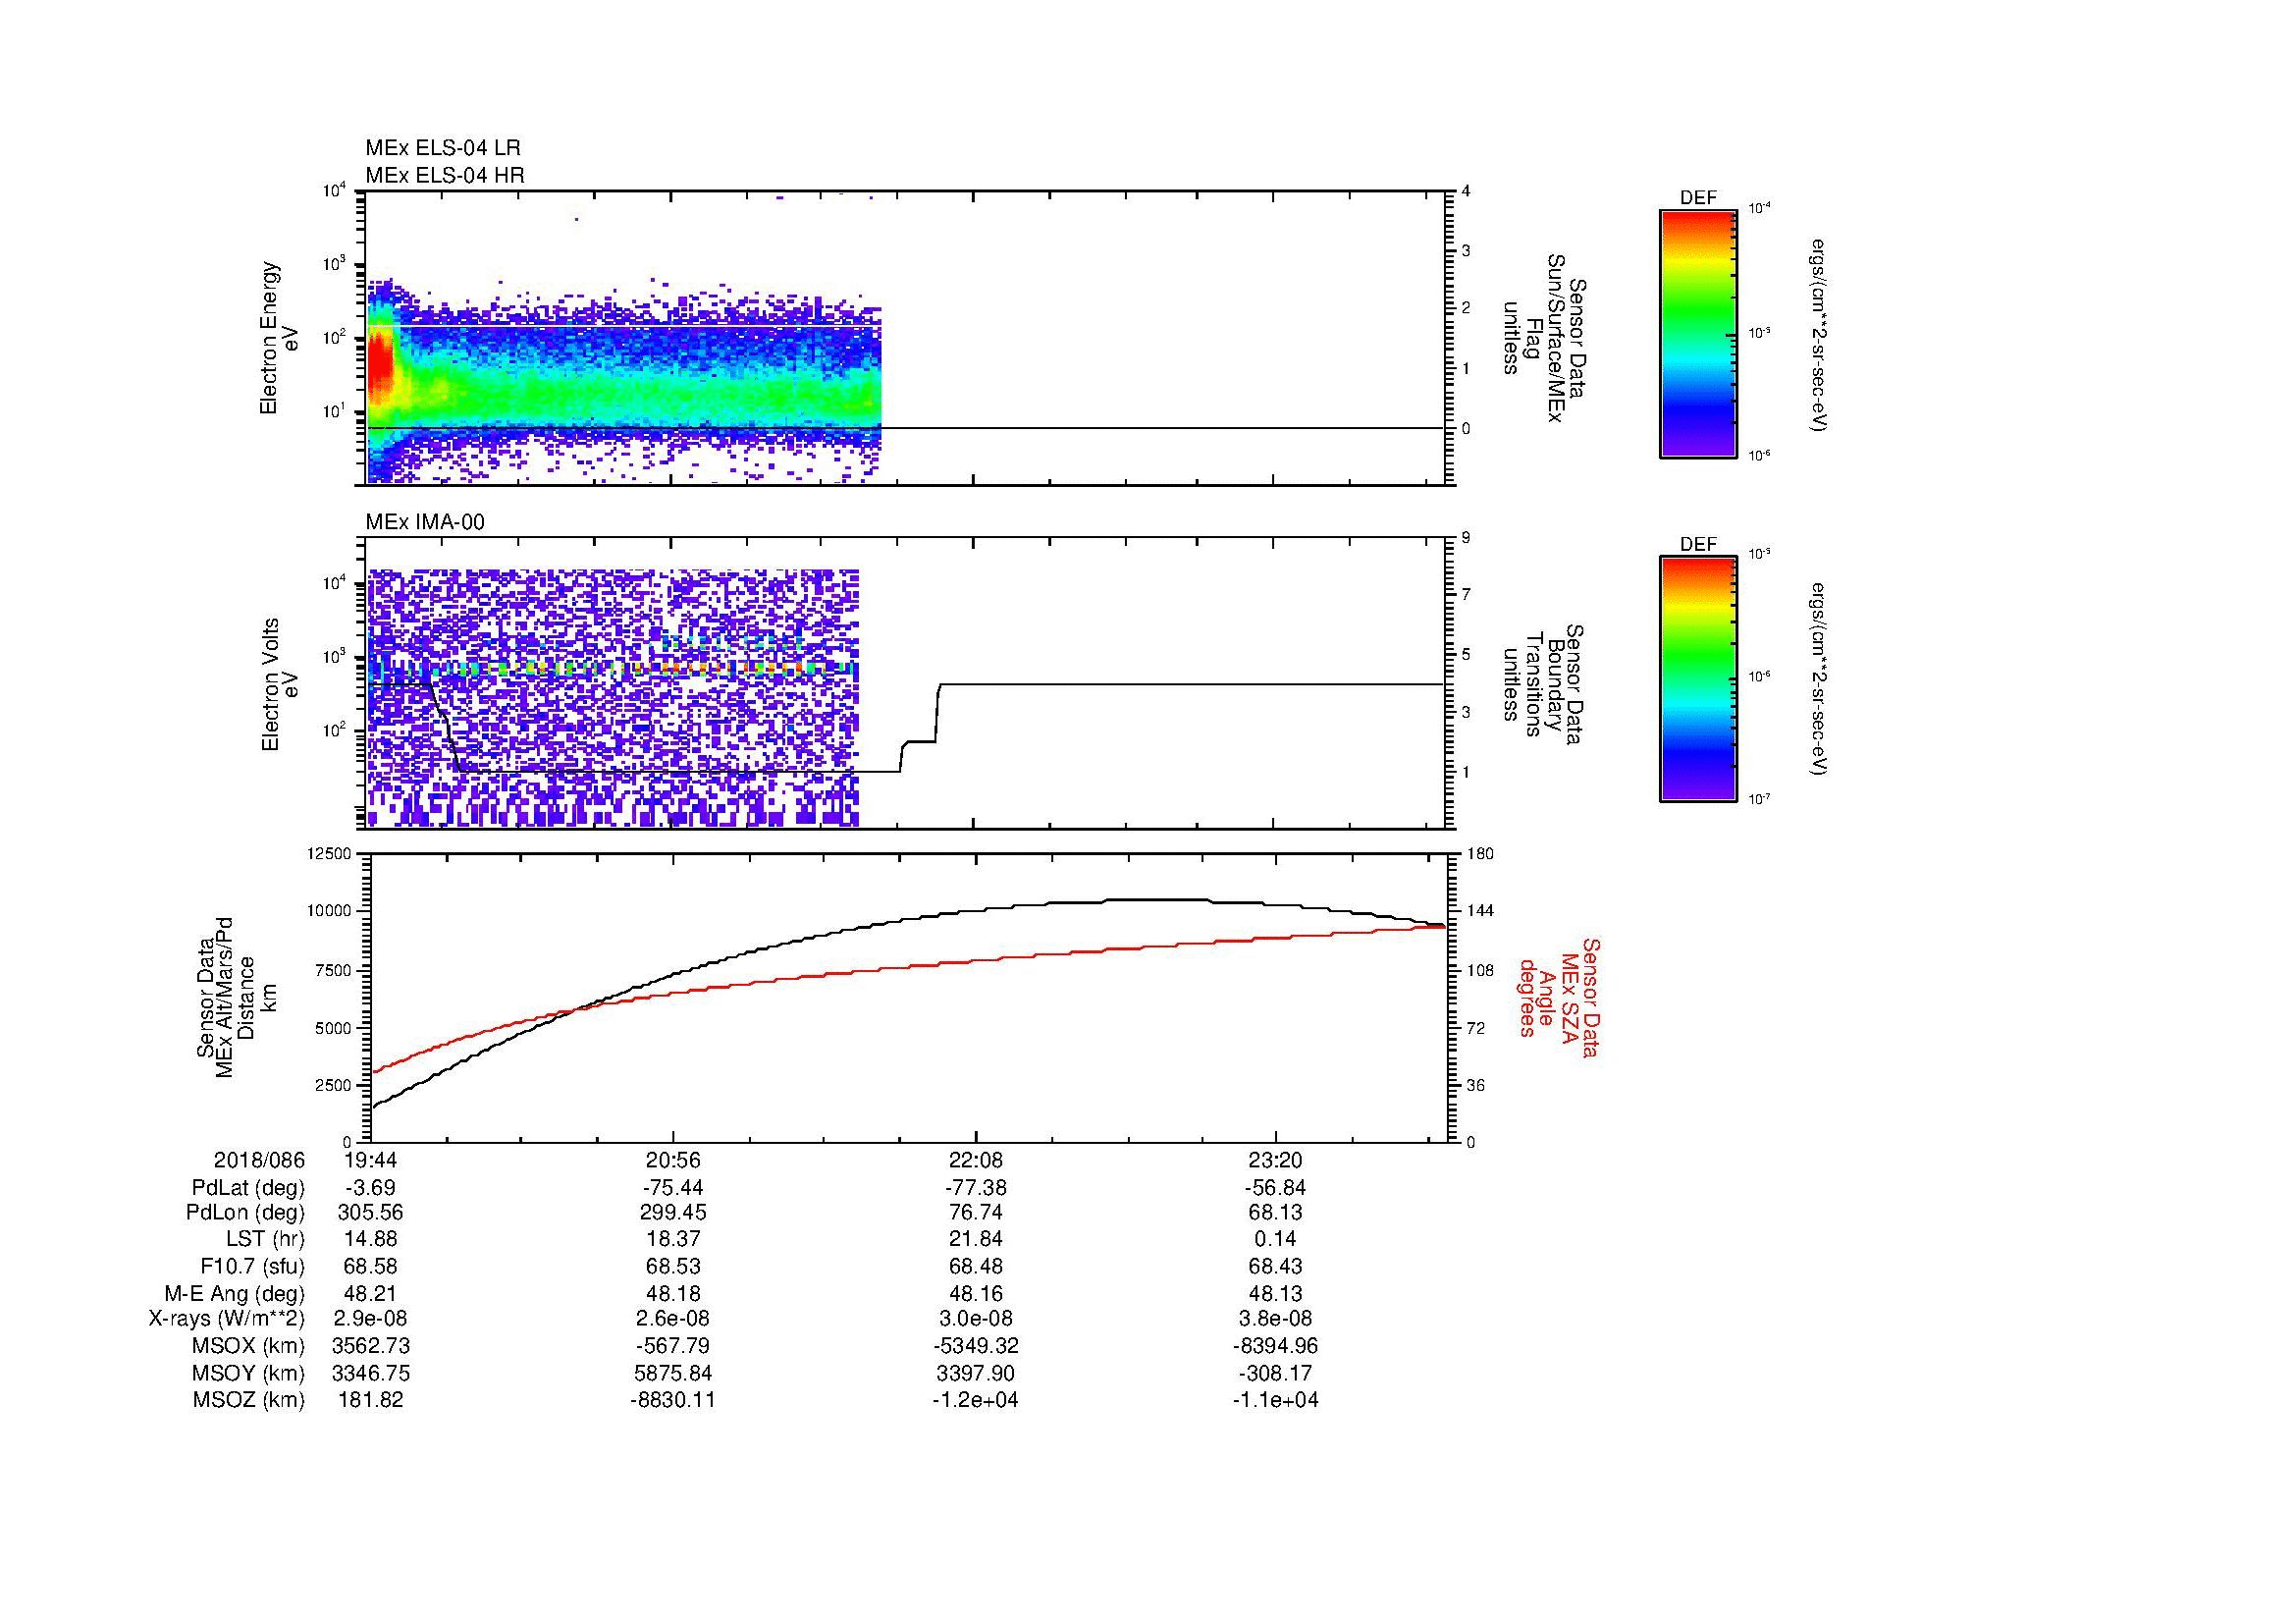Click the PdLat value '-75.44'
The width and height of the screenshot is (2296, 1623).
(x=673, y=1188)
